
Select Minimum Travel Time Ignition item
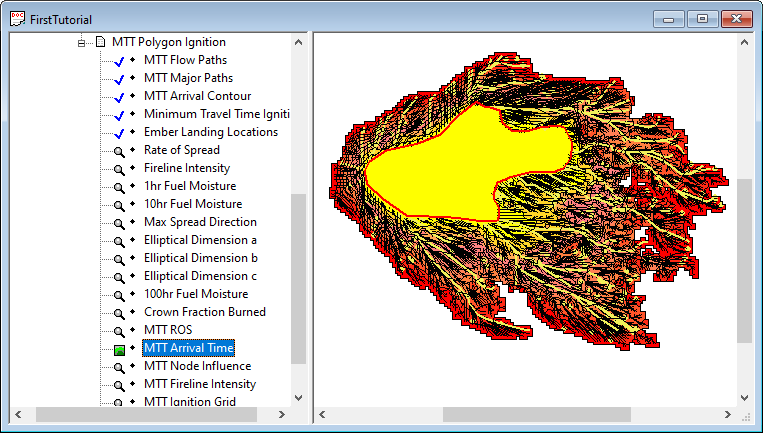pos(217,114)
